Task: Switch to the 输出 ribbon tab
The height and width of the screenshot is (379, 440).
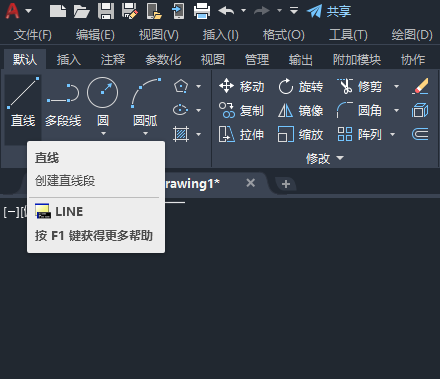Action: pyautogui.click(x=301, y=60)
